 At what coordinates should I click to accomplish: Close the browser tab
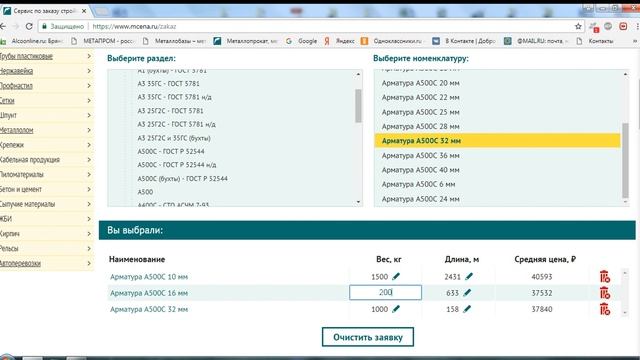(x=84, y=11)
